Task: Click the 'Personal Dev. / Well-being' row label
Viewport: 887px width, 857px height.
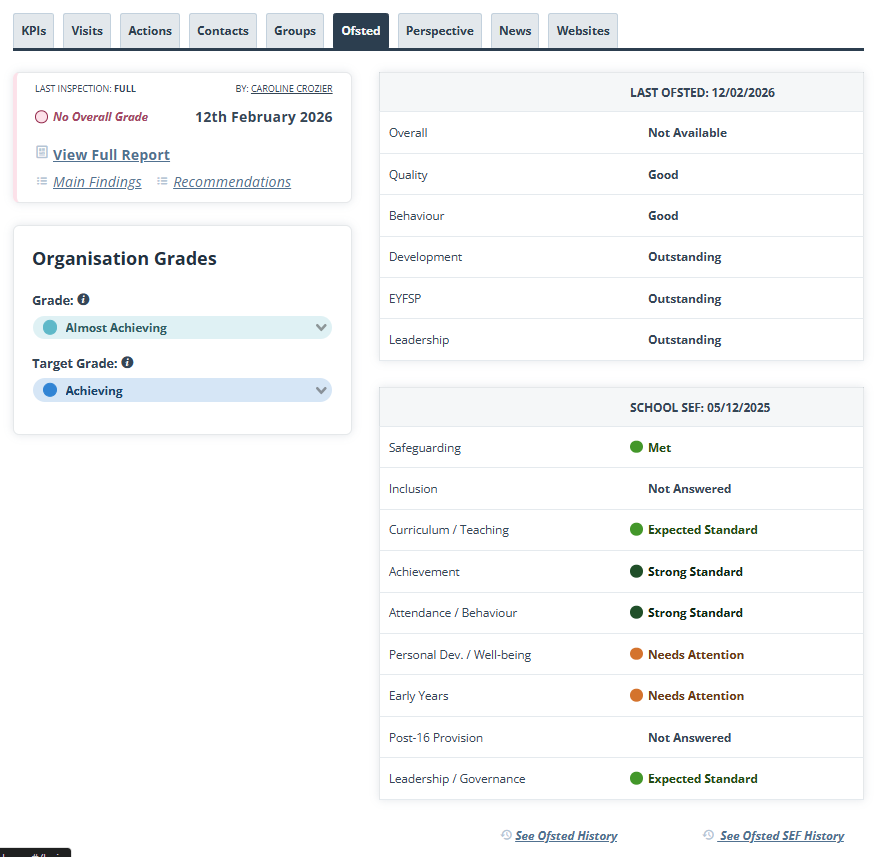Action: tap(460, 655)
